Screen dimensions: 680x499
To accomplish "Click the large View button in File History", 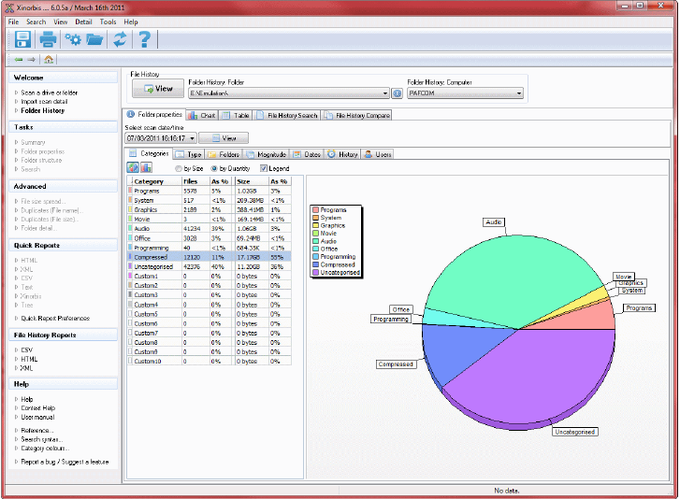I will click(158, 89).
